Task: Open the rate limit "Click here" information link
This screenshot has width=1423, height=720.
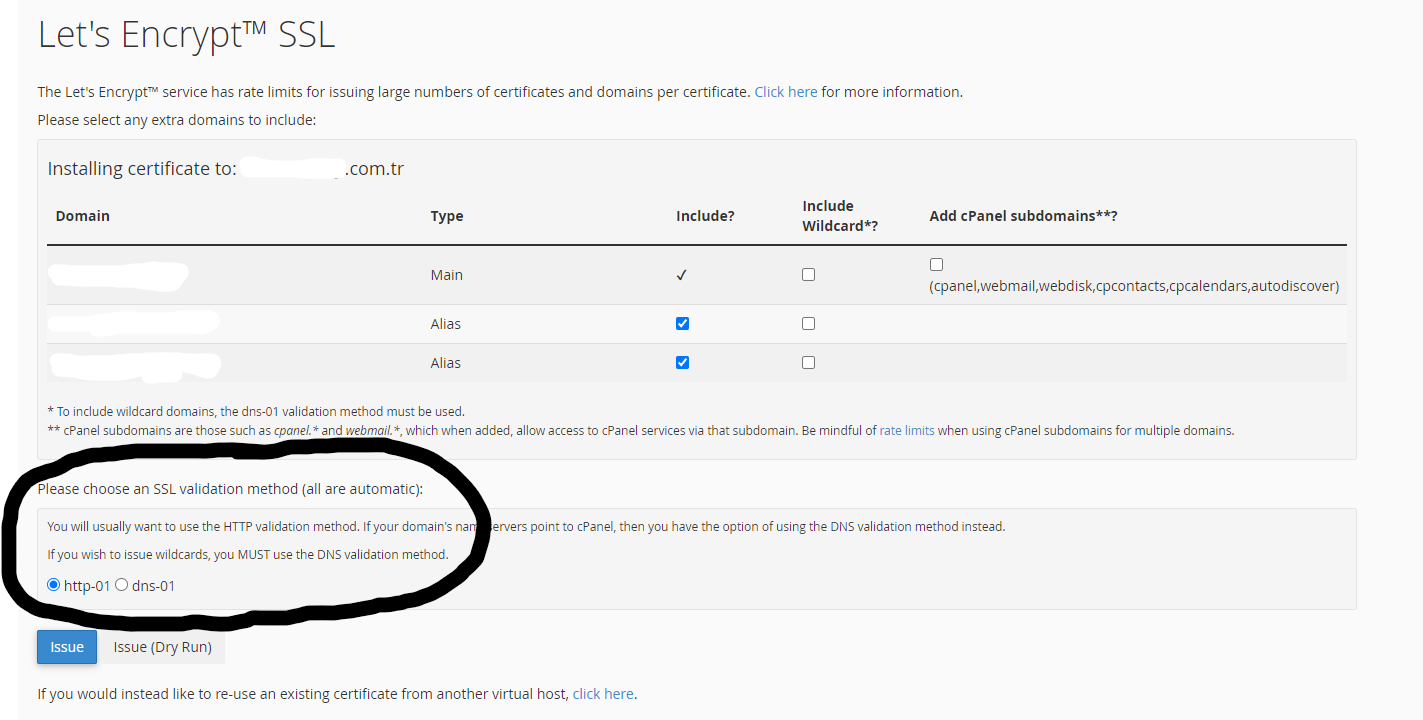Action: (x=786, y=92)
